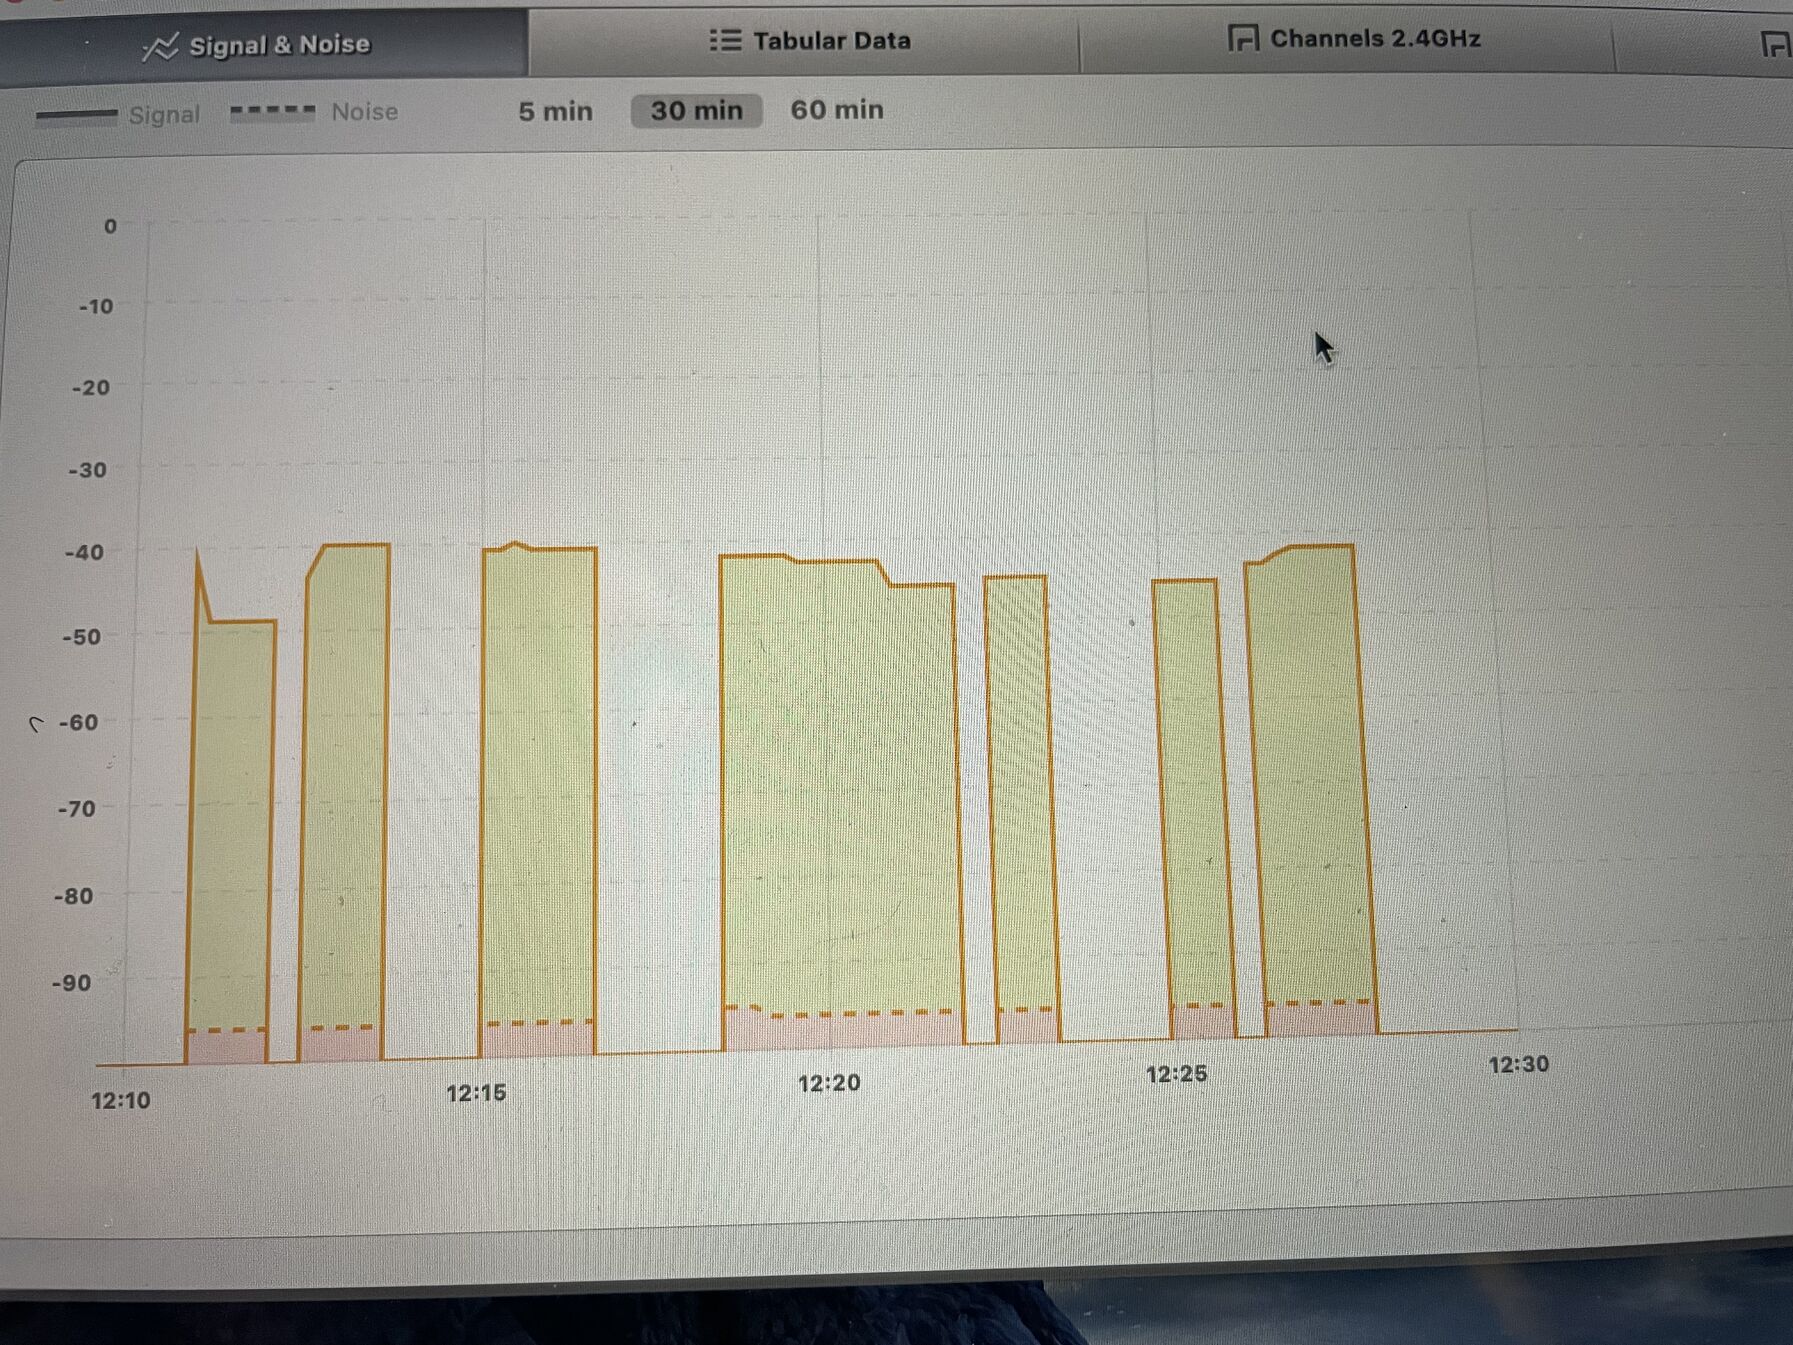Click the 0 dBm axis label
Screen dimensions: 1793x1345
(110, 227)
